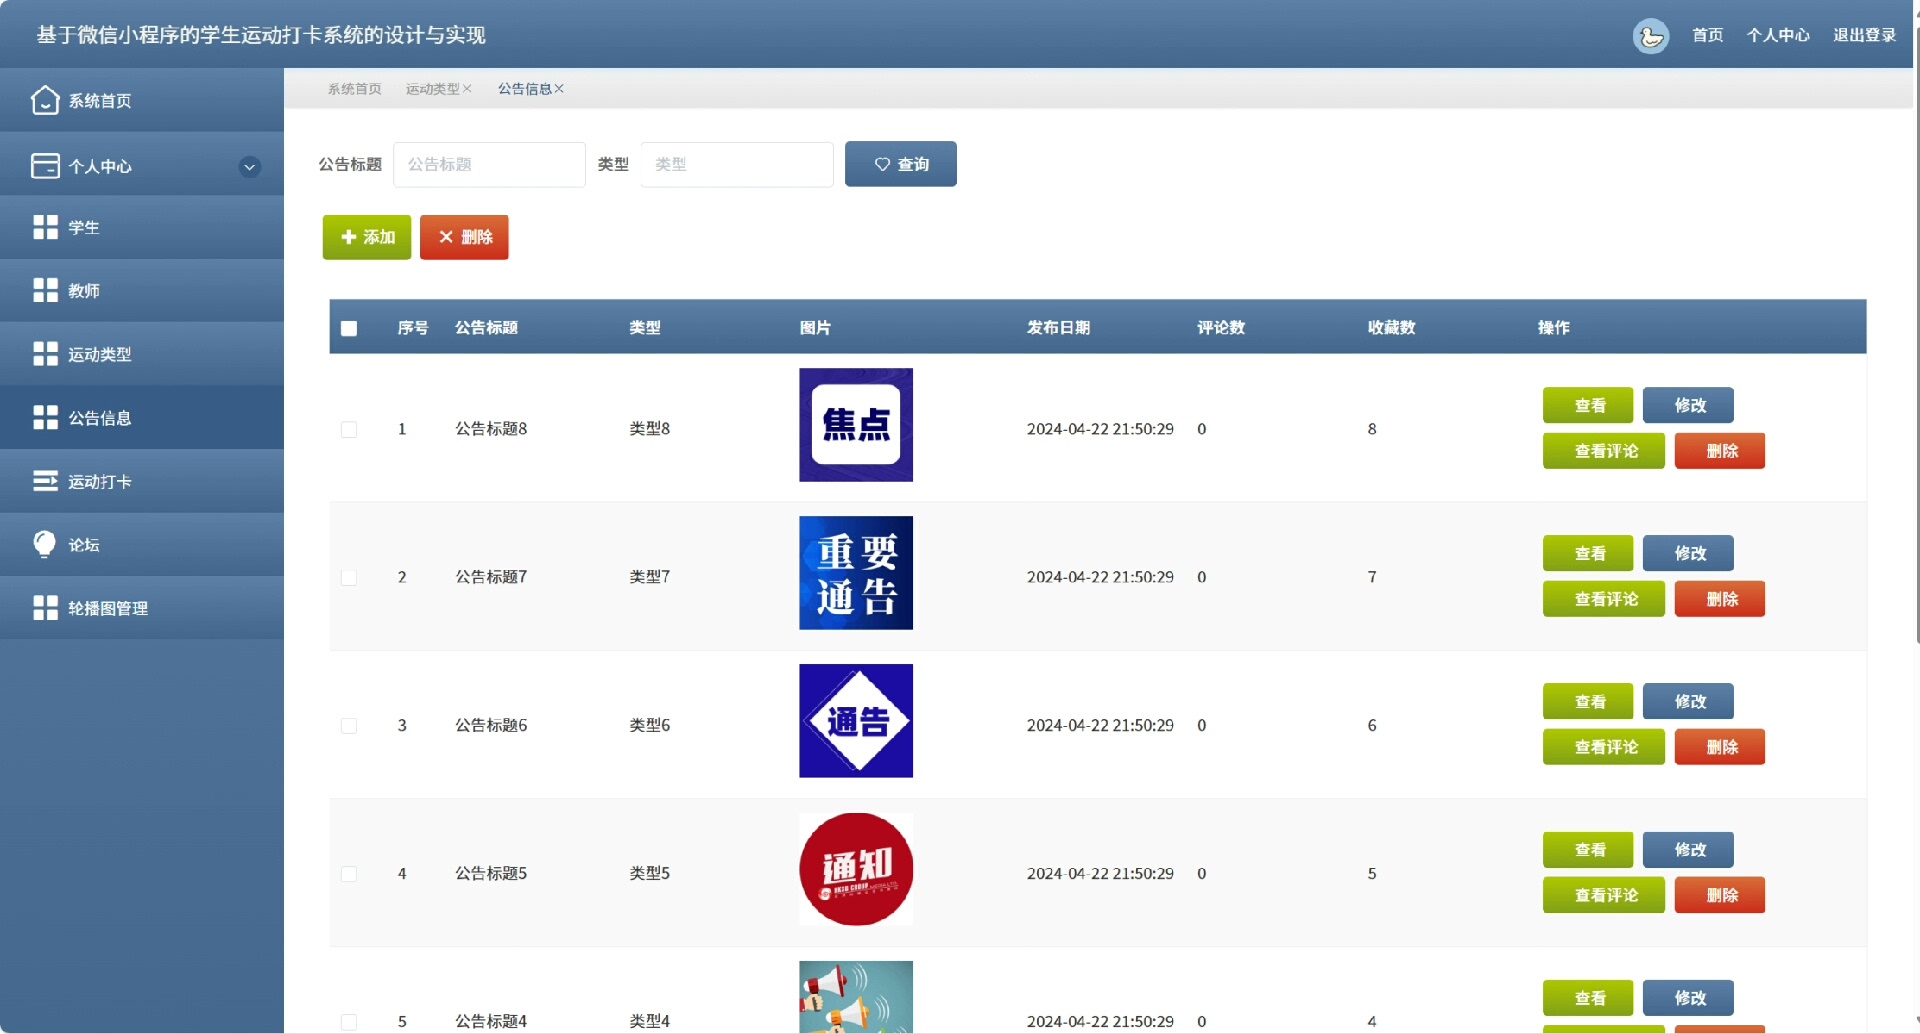Viewport: 1920px width, 1034px height.
Task: Close the 公告信息 tab
Action: 560,89
